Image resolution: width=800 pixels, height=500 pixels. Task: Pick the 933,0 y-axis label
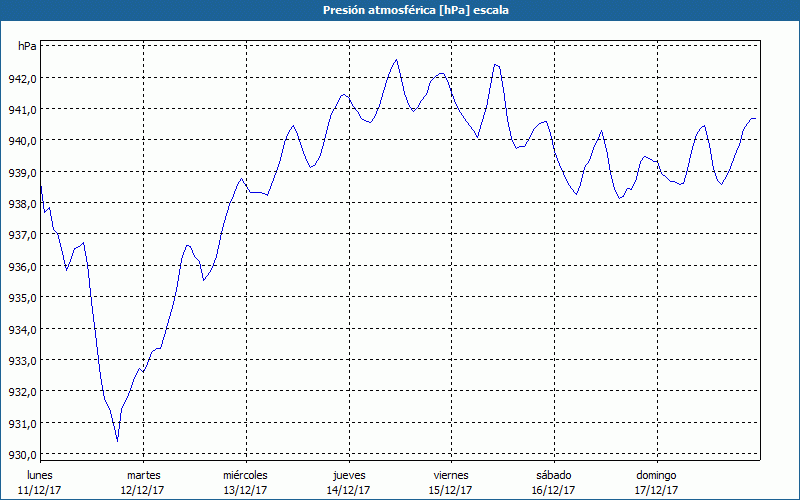coord(24,361)
